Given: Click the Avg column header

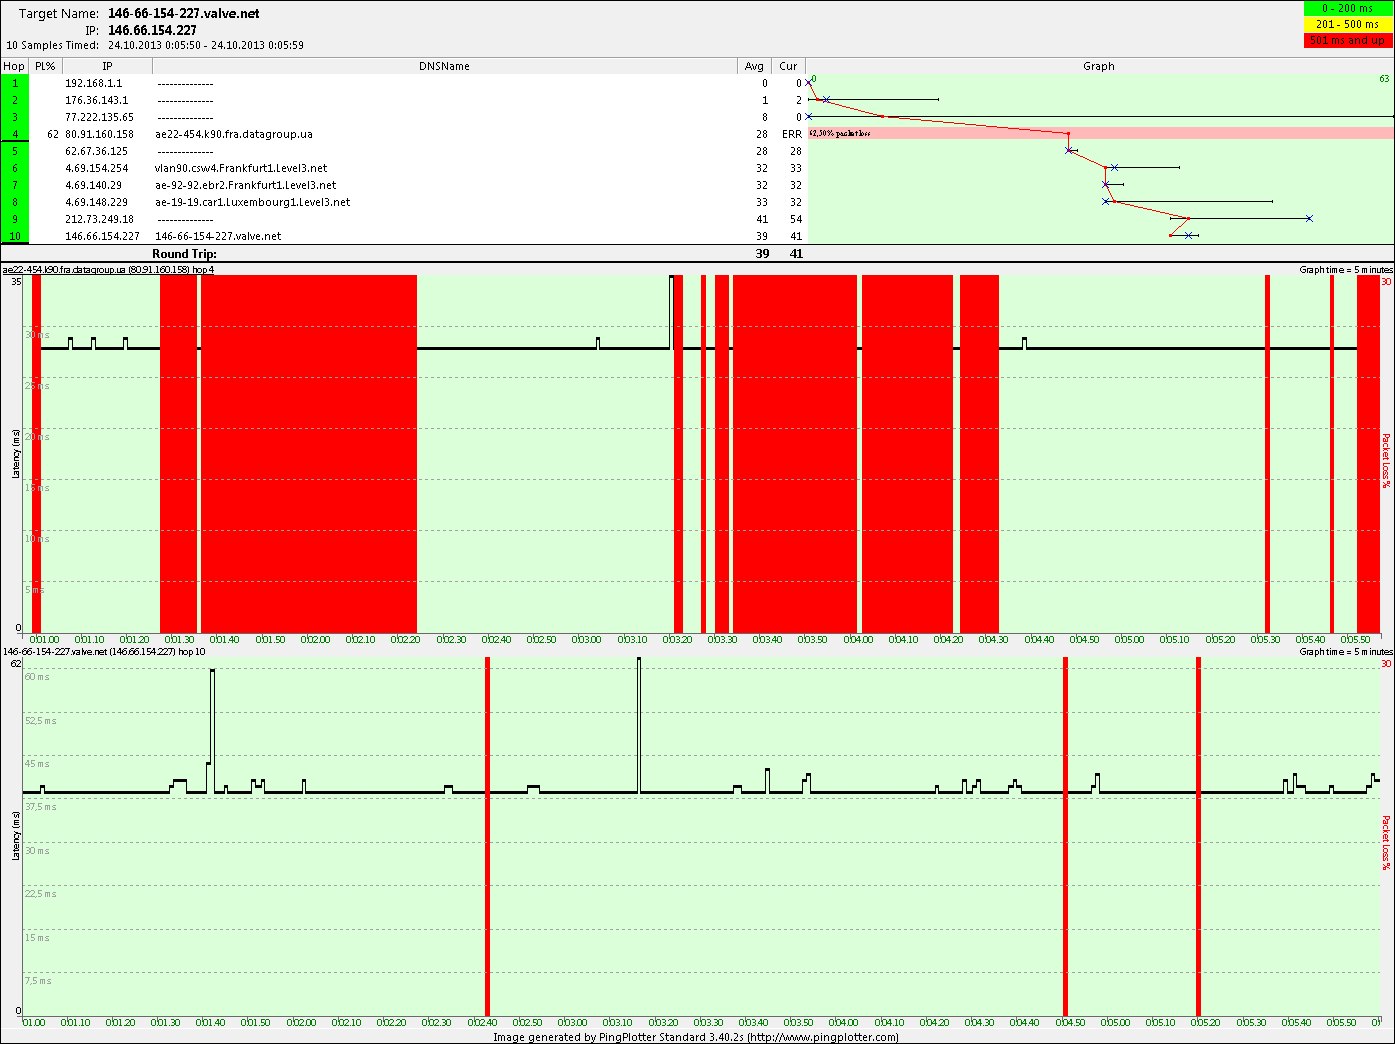Looking at the screenshot, I should (754, 66).
